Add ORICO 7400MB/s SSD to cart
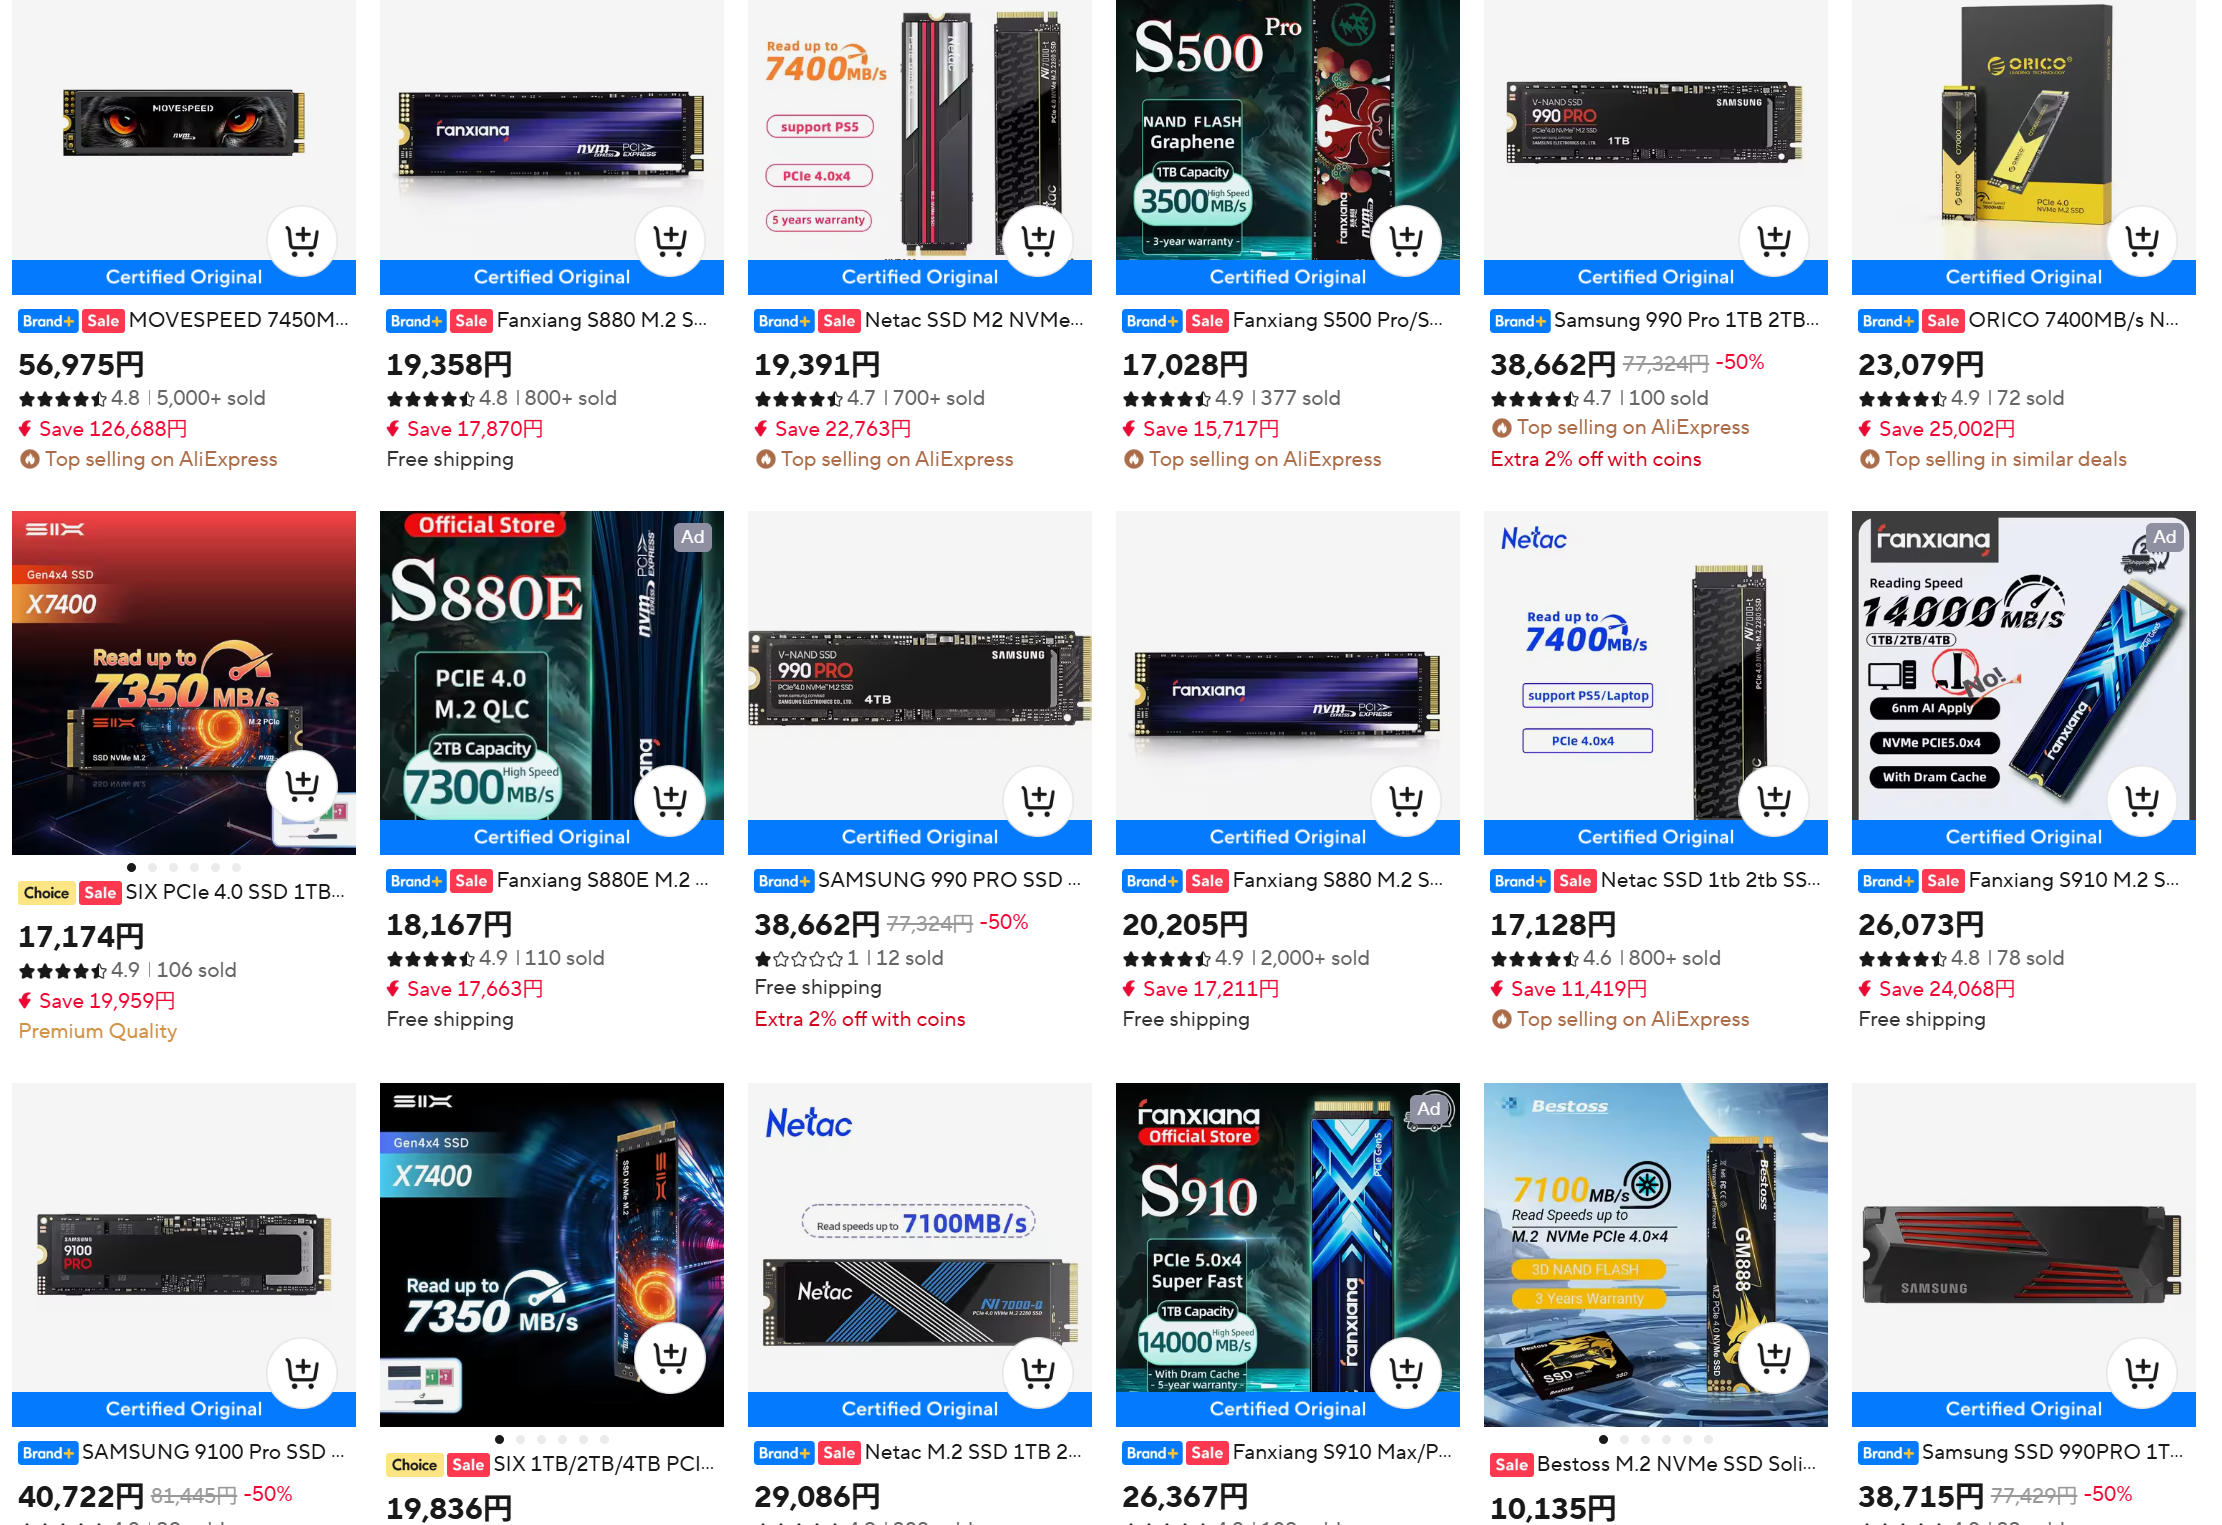Image resolution: width=2222 pixels, height=1525 pixels. tap(2142, 241)
